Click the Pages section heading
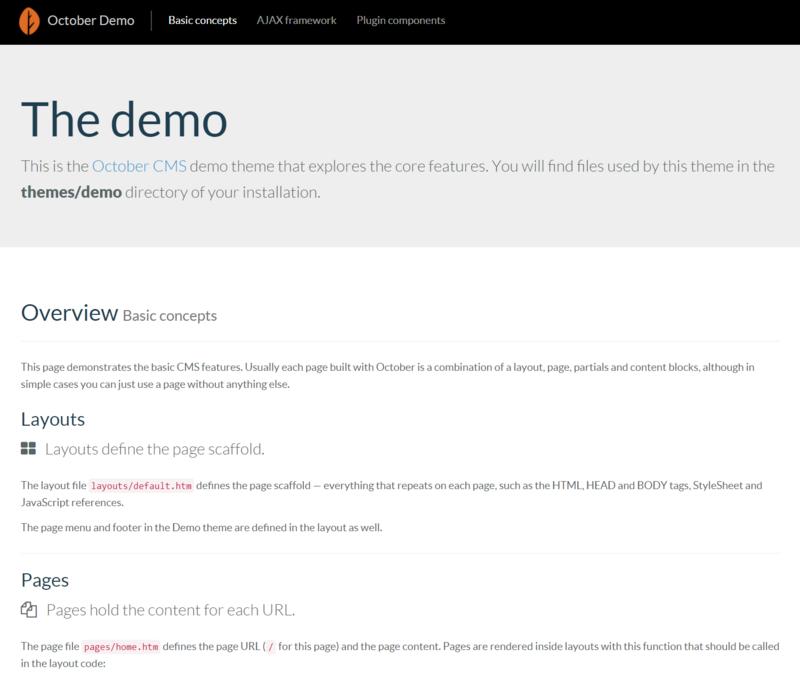This screenshot has width=800, height=674. (x=45, y=580)
